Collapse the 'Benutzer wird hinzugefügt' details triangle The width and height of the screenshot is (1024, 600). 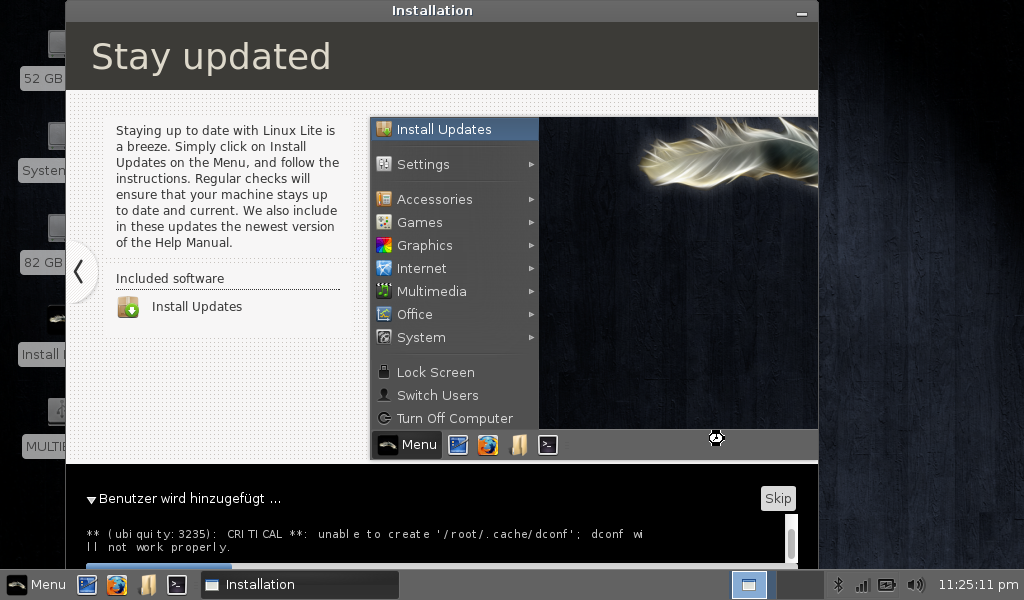click(91, 499)
